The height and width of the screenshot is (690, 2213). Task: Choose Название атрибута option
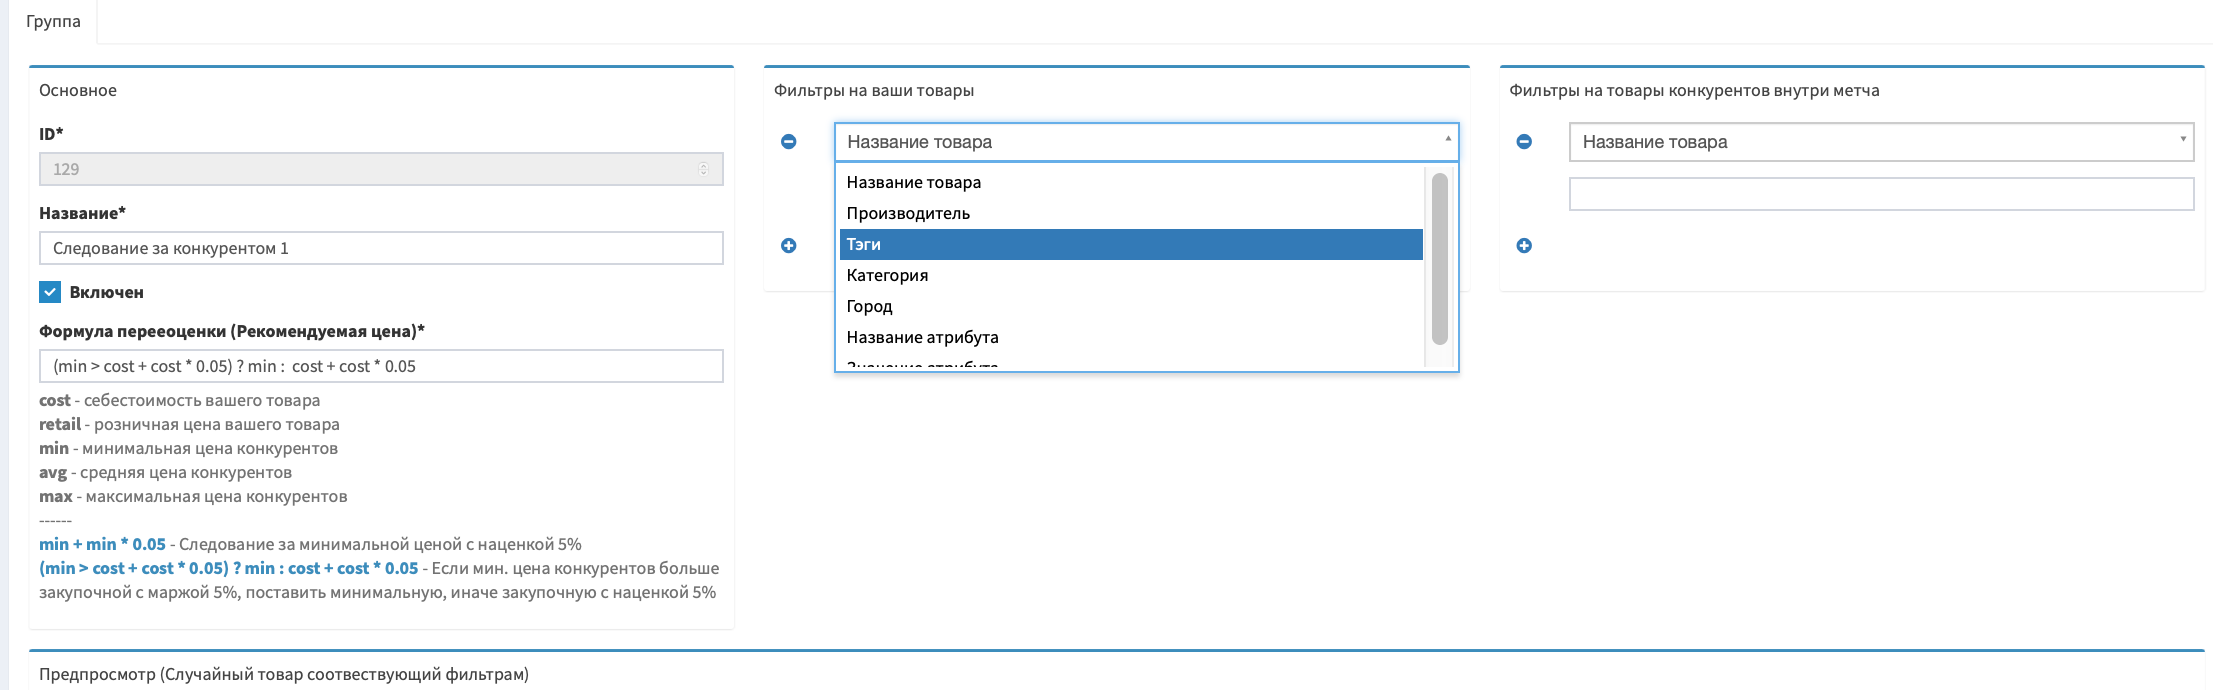tap(1130, 338)
